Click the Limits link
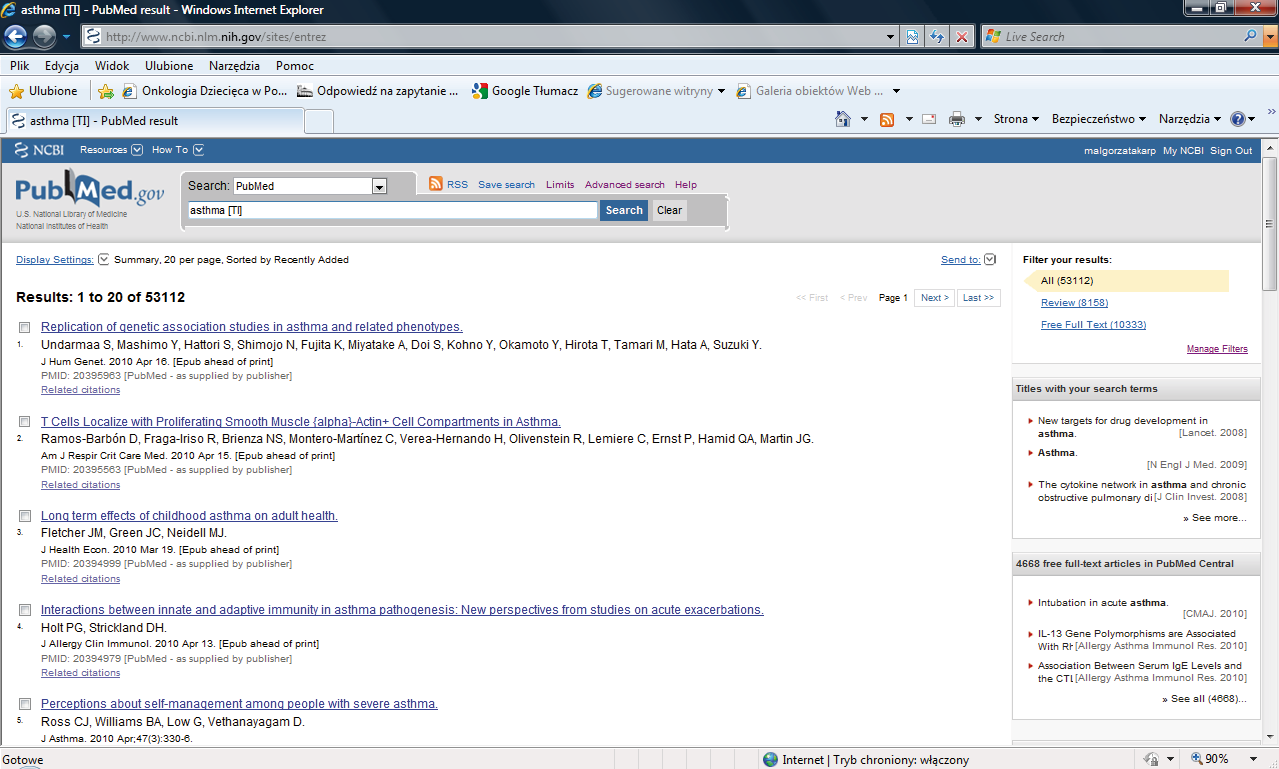 pyautogui.click(x=560, y=185)
